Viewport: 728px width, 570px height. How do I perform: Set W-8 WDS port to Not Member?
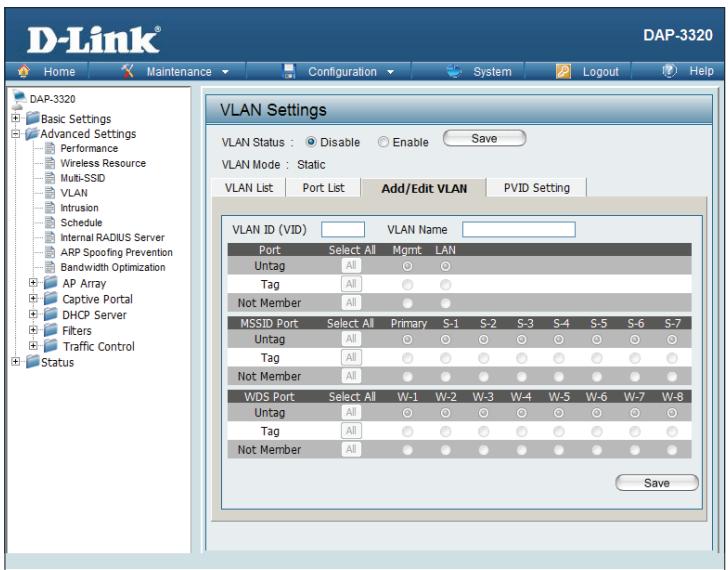click(x=672, y=450)
